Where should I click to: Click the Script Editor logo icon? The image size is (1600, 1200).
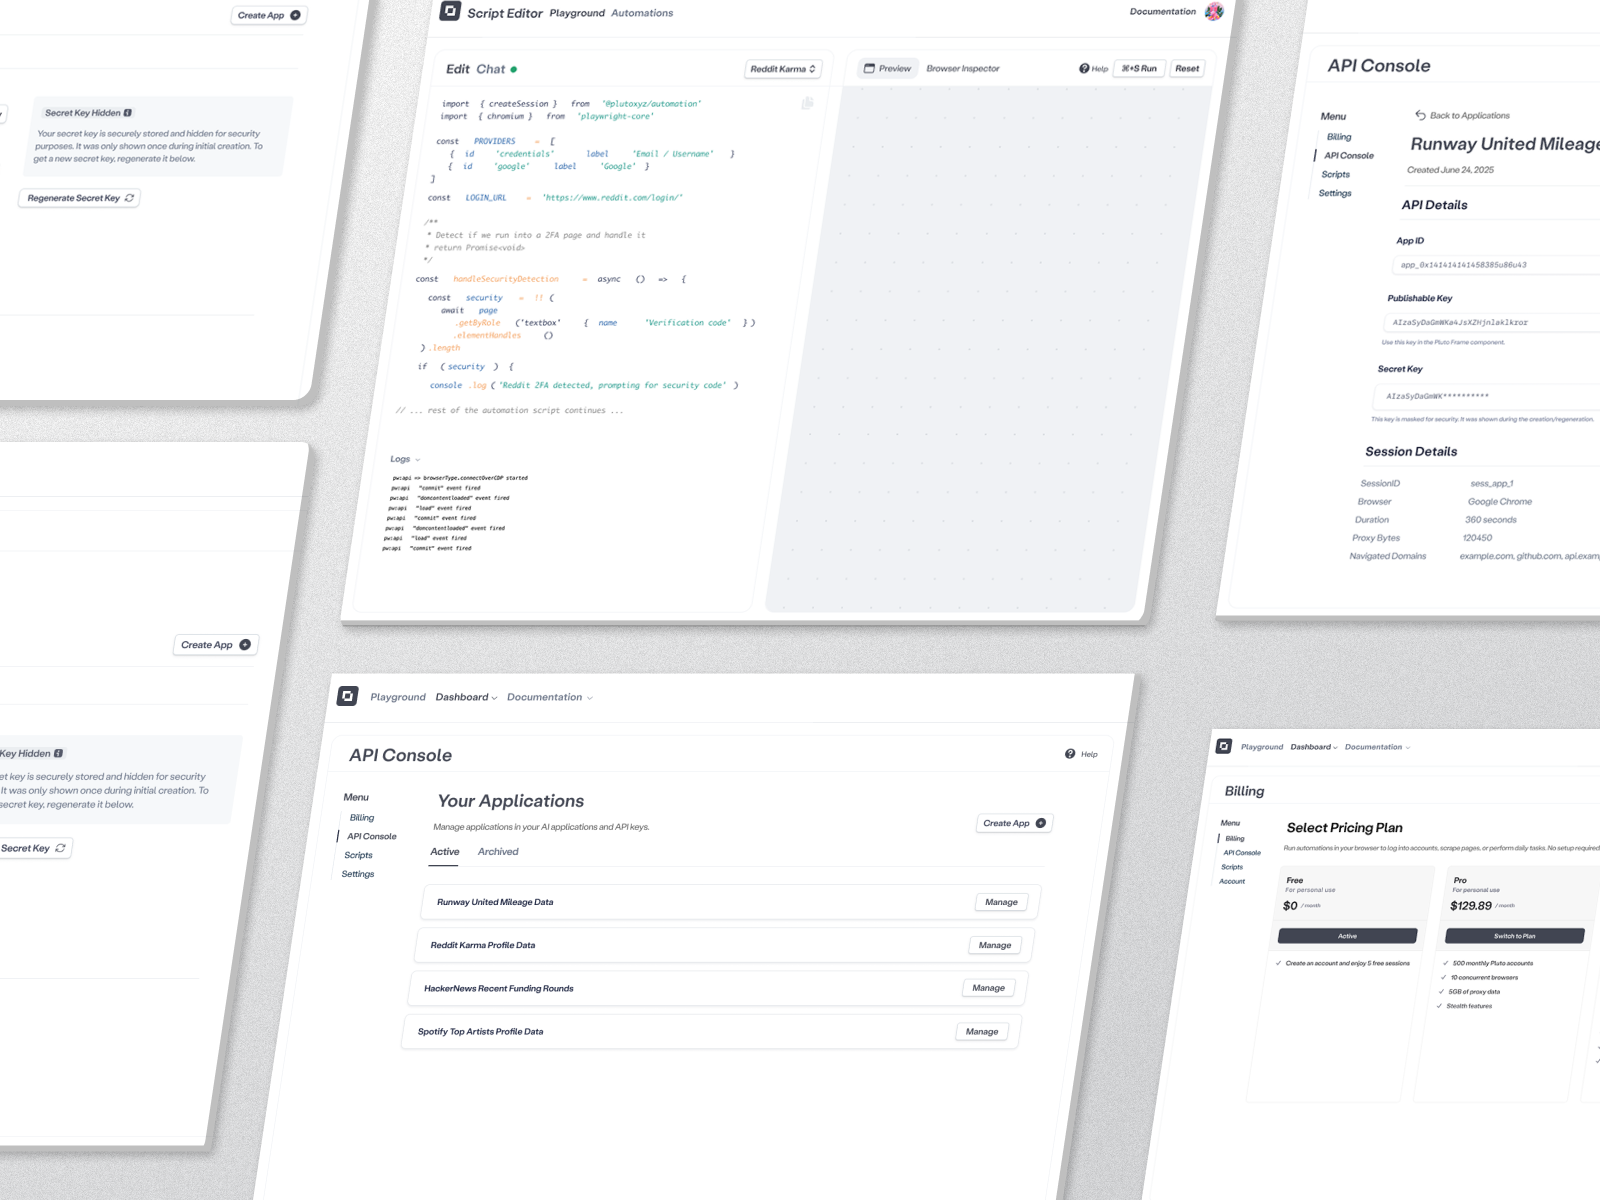click(x=450, y=11)
